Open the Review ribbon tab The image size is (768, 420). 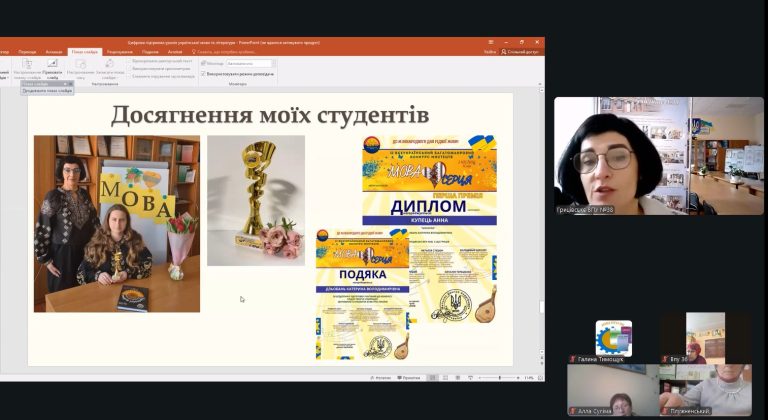click(x=120, y=52)
